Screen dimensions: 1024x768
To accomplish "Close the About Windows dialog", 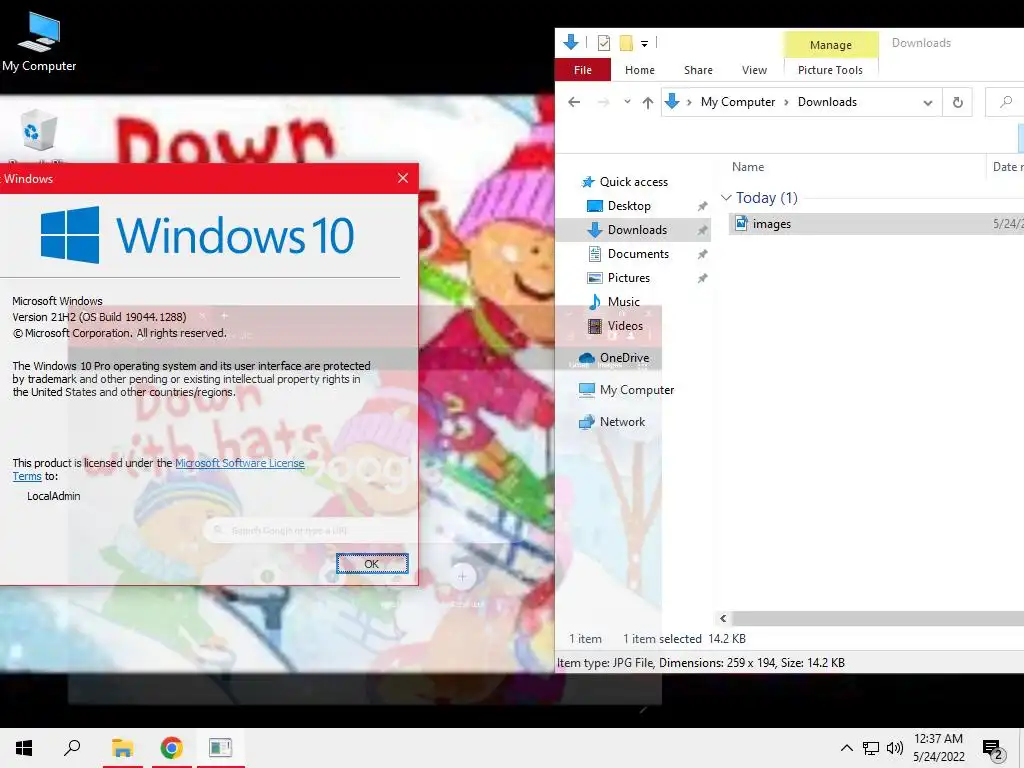I will click(x=403, y=178).
